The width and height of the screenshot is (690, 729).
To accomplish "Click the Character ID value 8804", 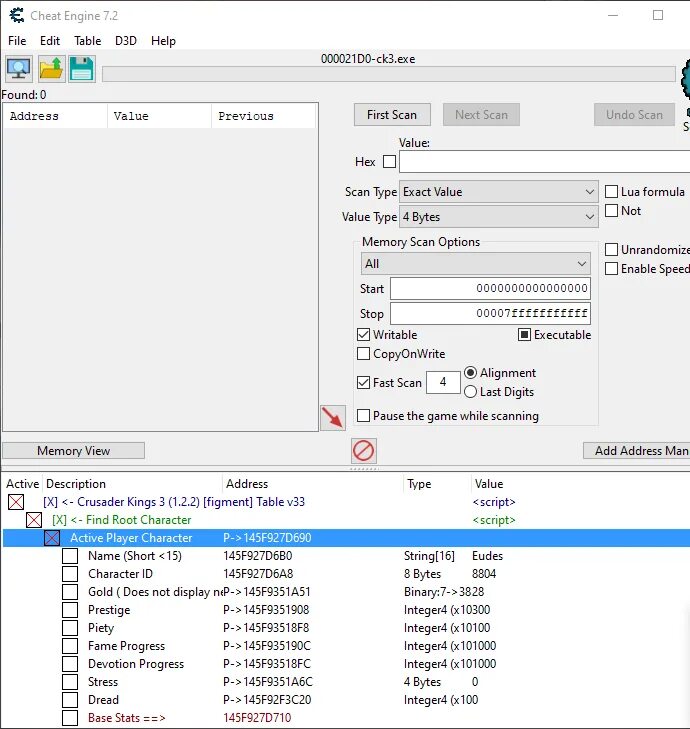I will pyautogui.click(x=484, y=574).
